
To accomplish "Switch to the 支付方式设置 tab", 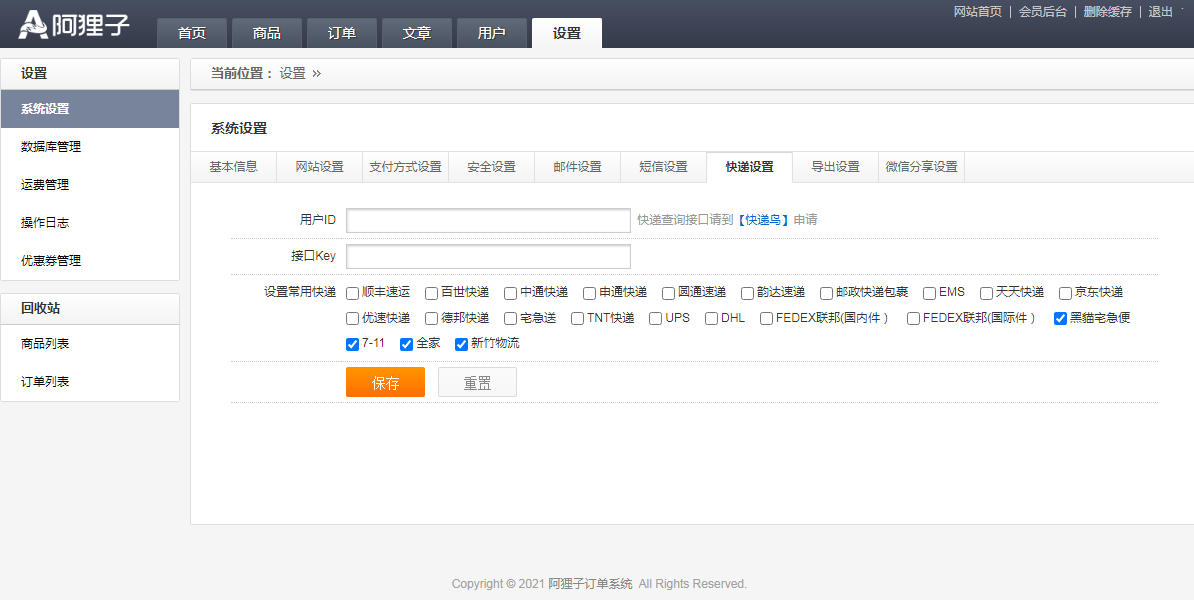I will 405,167.
